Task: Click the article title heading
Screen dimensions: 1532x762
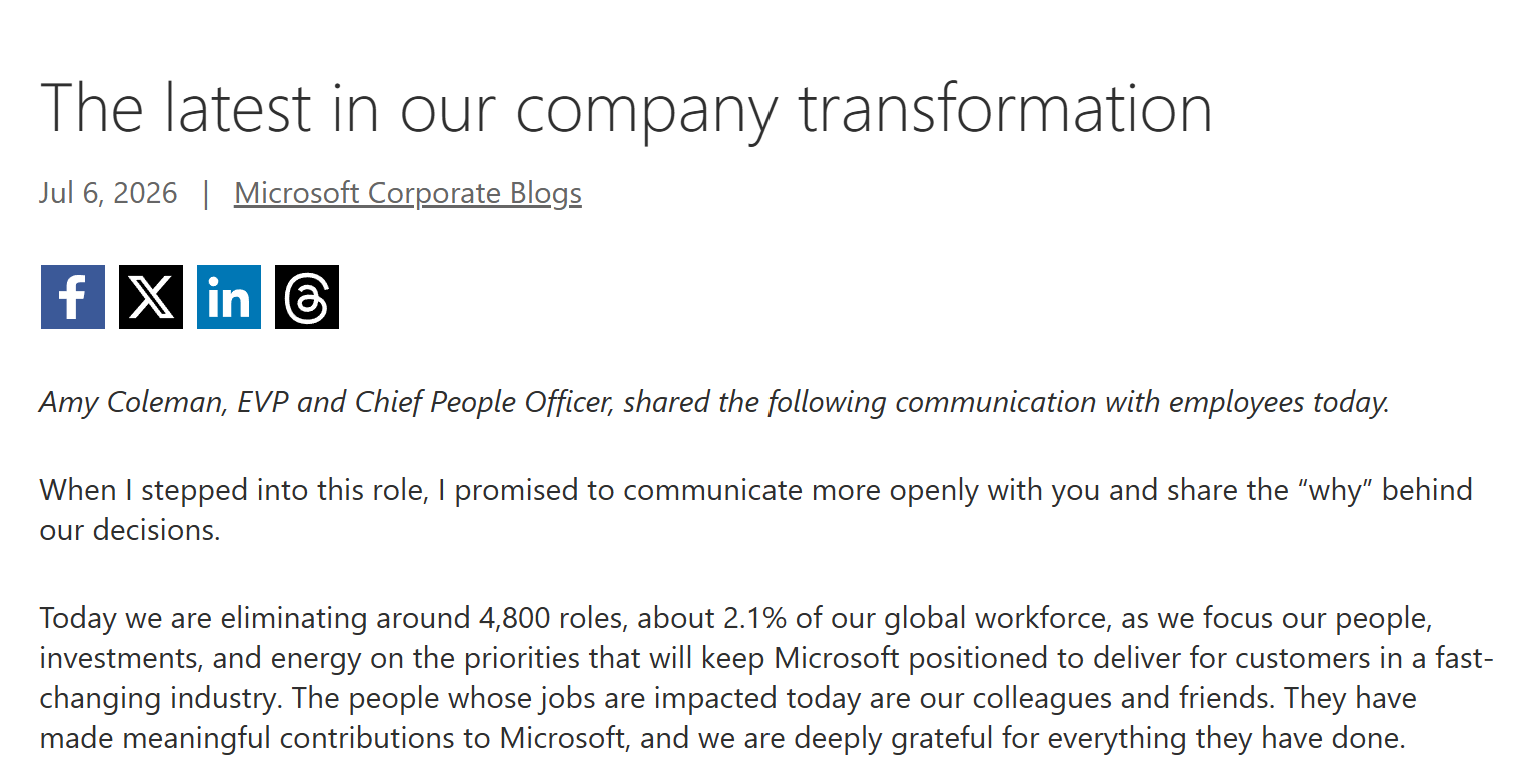Action: [626, 108]
